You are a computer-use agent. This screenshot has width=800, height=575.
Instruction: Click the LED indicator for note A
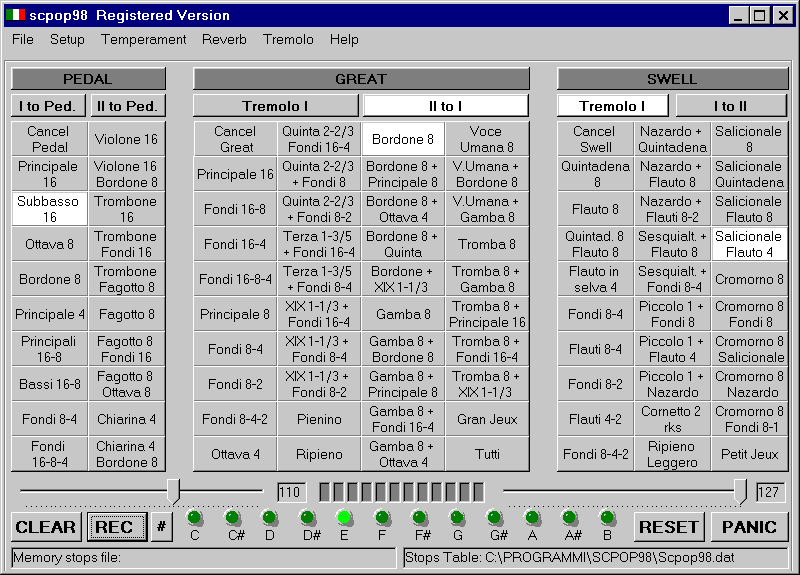[x=532, y=517]
